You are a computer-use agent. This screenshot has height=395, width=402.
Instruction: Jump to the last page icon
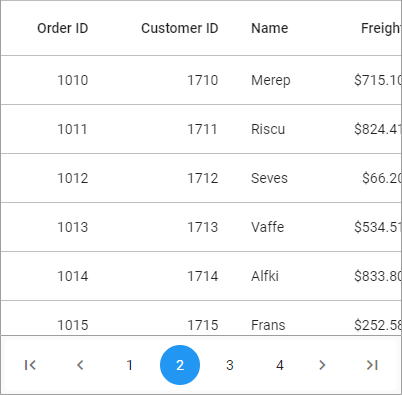pos(372,365)
